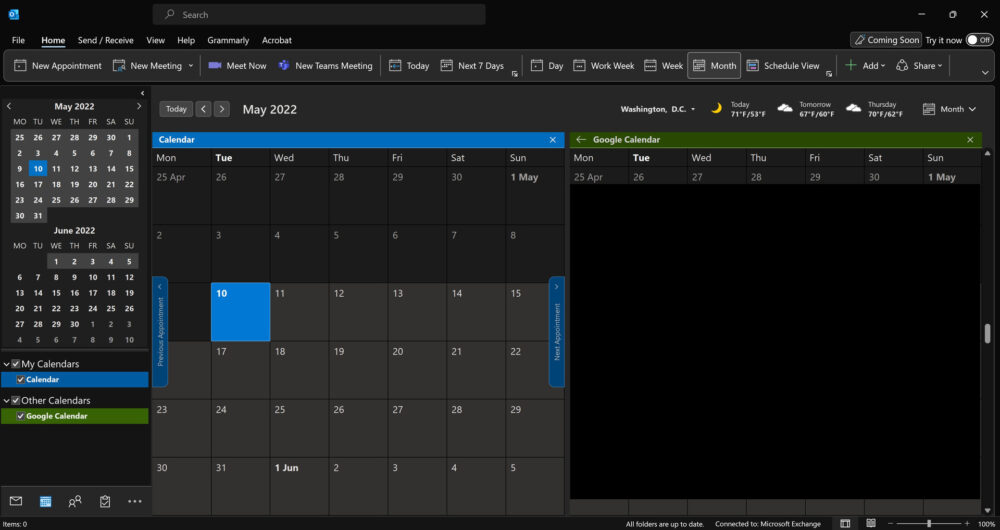Click the Today button above calendar
This screenshot has width=1000, height=530.
[x=176, y=109]
